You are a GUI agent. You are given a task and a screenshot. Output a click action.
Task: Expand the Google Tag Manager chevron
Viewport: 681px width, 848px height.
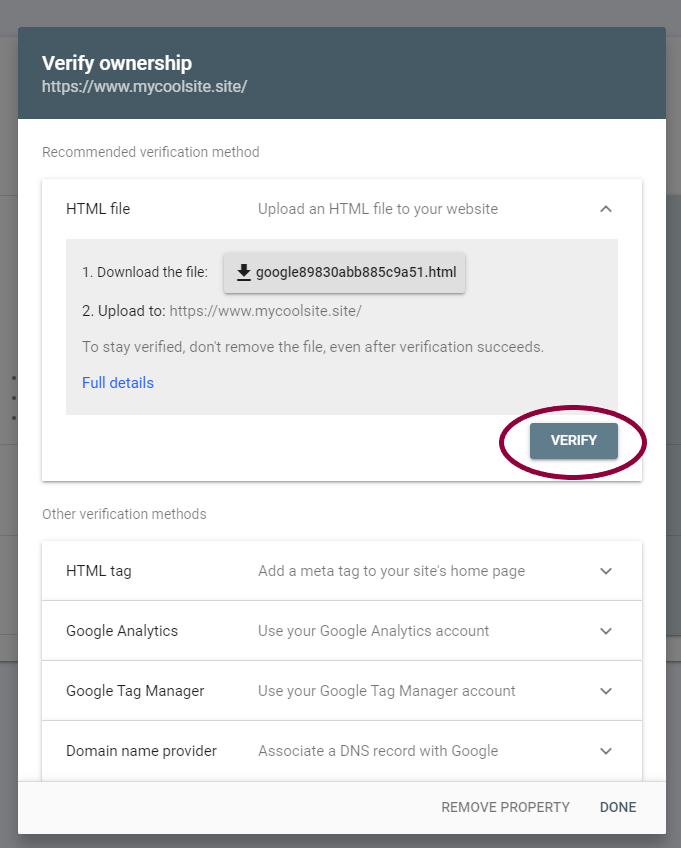point(606,691)
